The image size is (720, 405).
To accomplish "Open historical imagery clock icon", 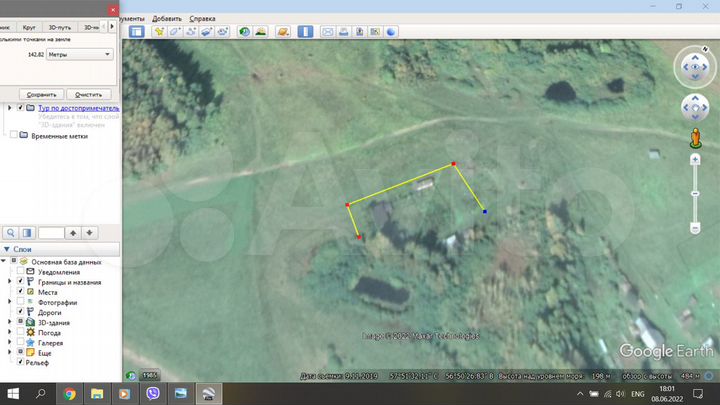I will pyautogui.click(x=244, y=32).
